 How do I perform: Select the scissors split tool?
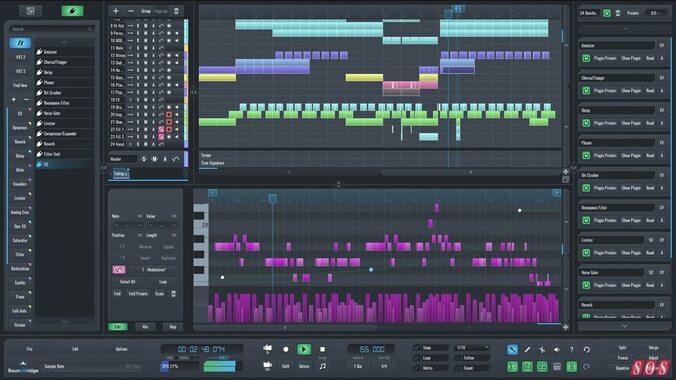tap(542, 350)
